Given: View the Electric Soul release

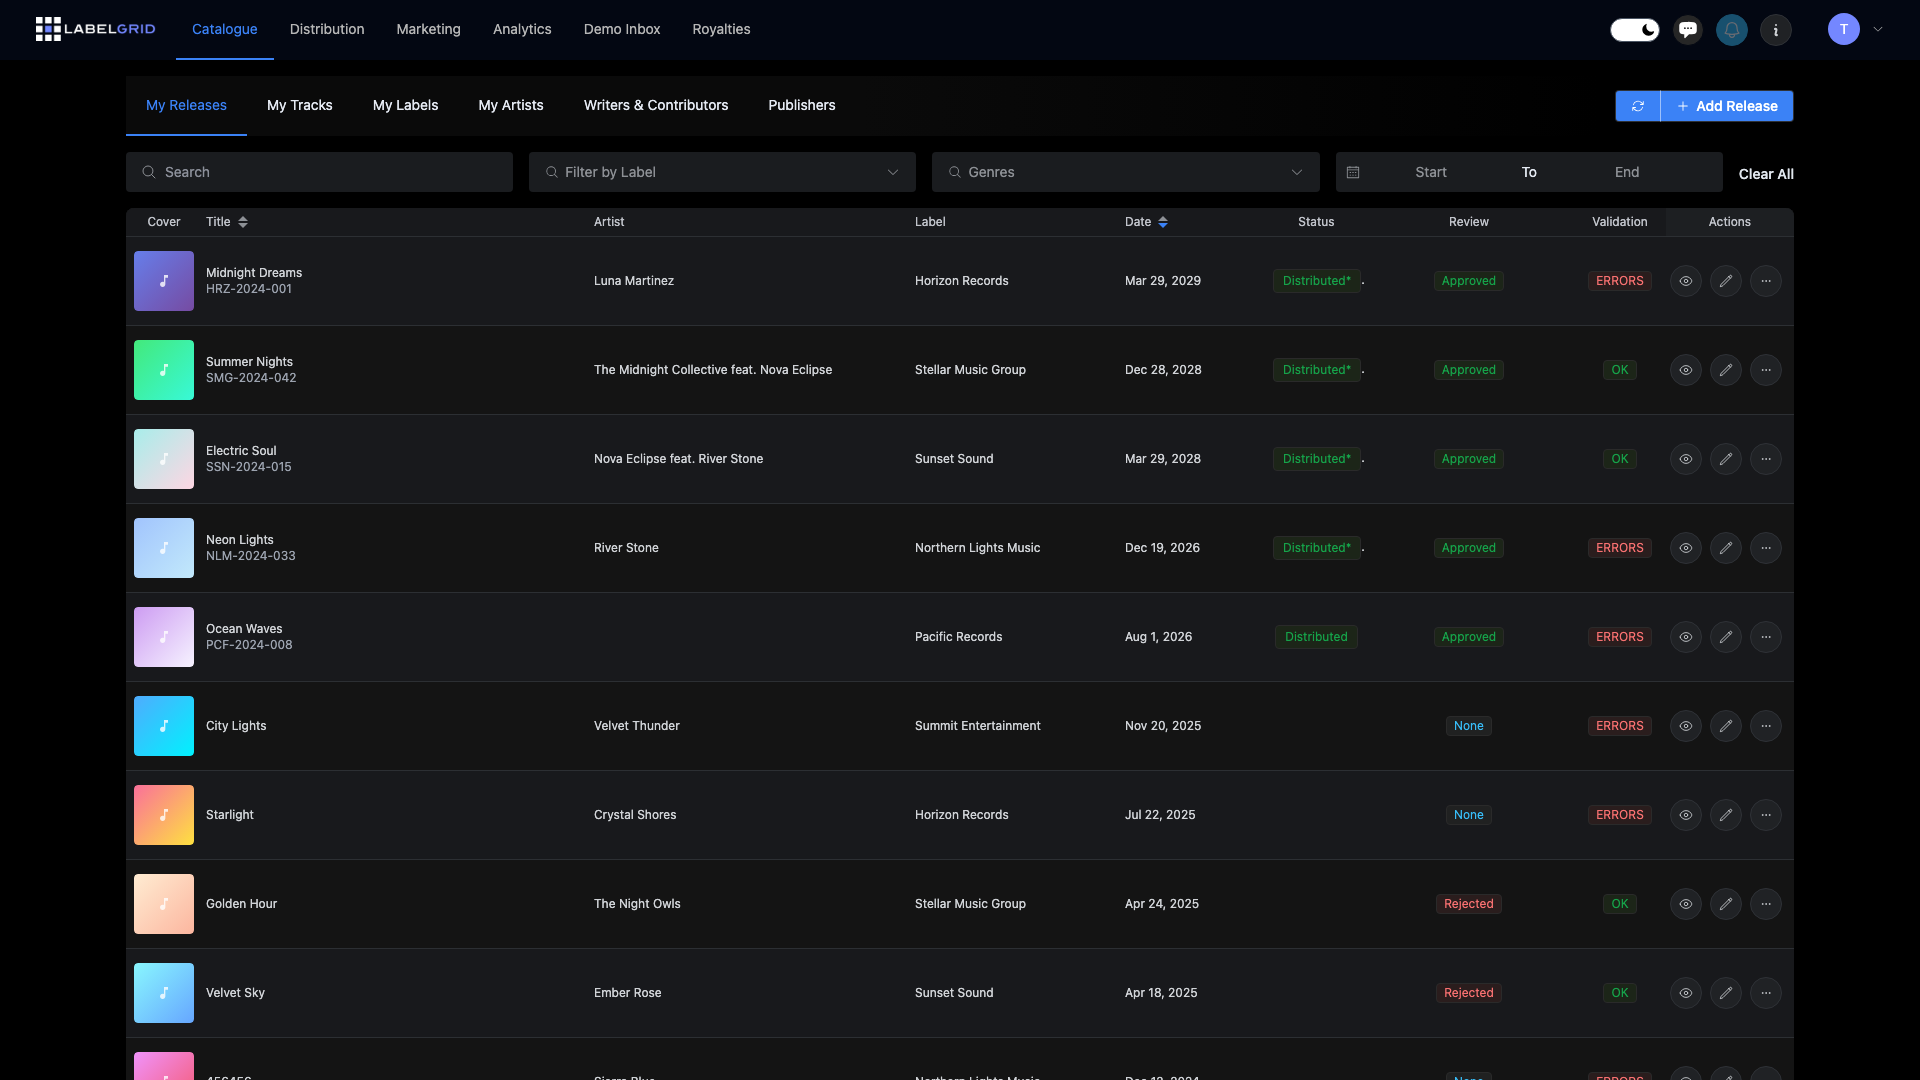Looking at the screenshot, I should point(1686,459).
